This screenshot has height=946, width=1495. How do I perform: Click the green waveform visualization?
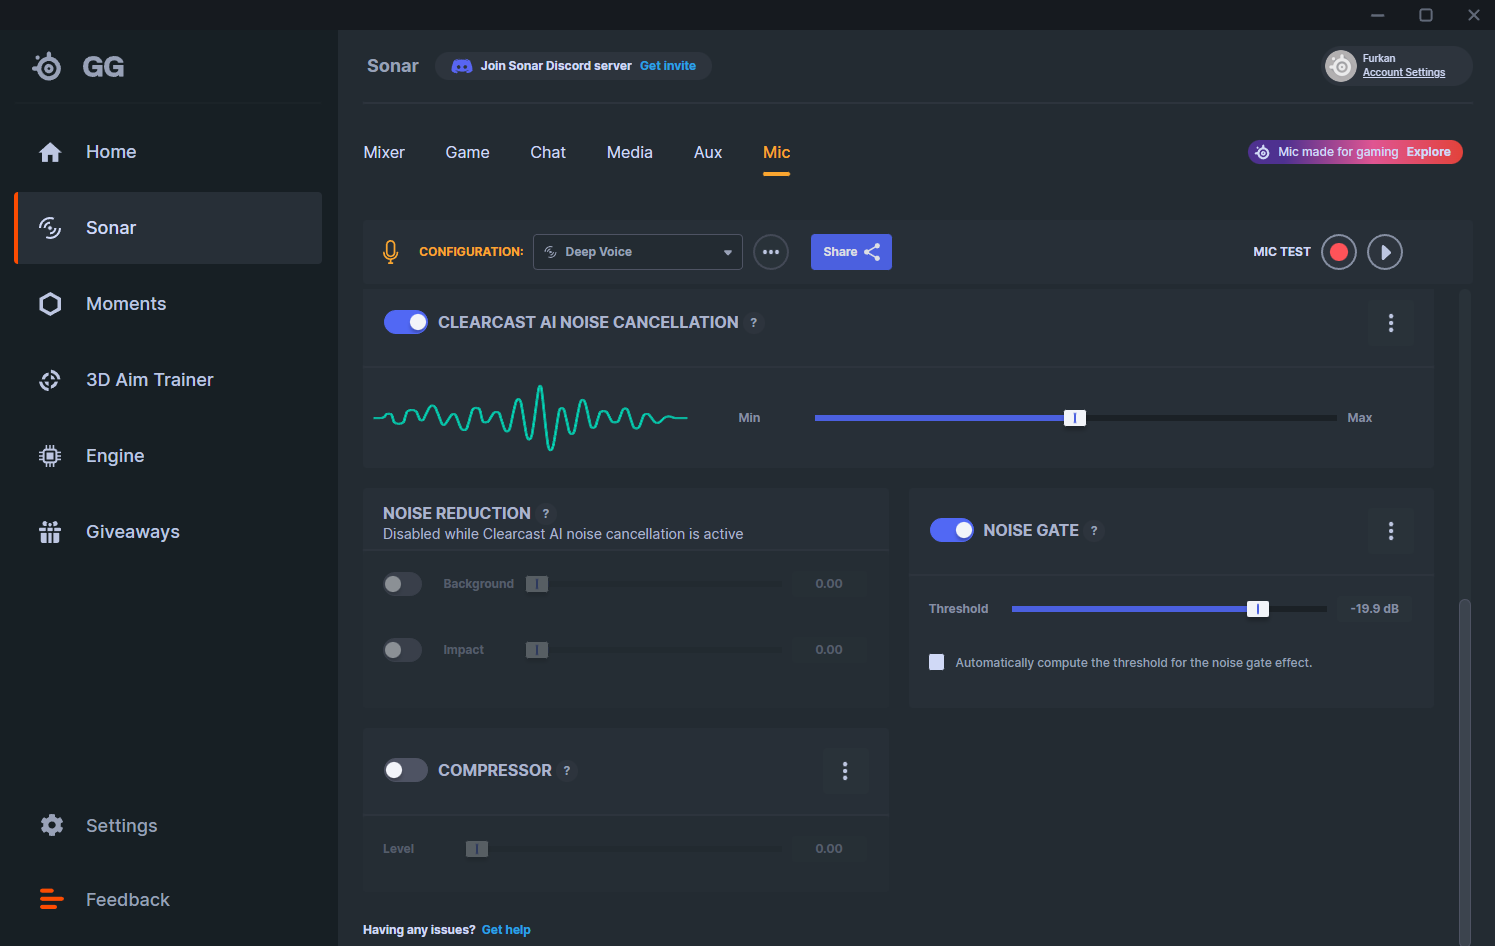[530, 418]
